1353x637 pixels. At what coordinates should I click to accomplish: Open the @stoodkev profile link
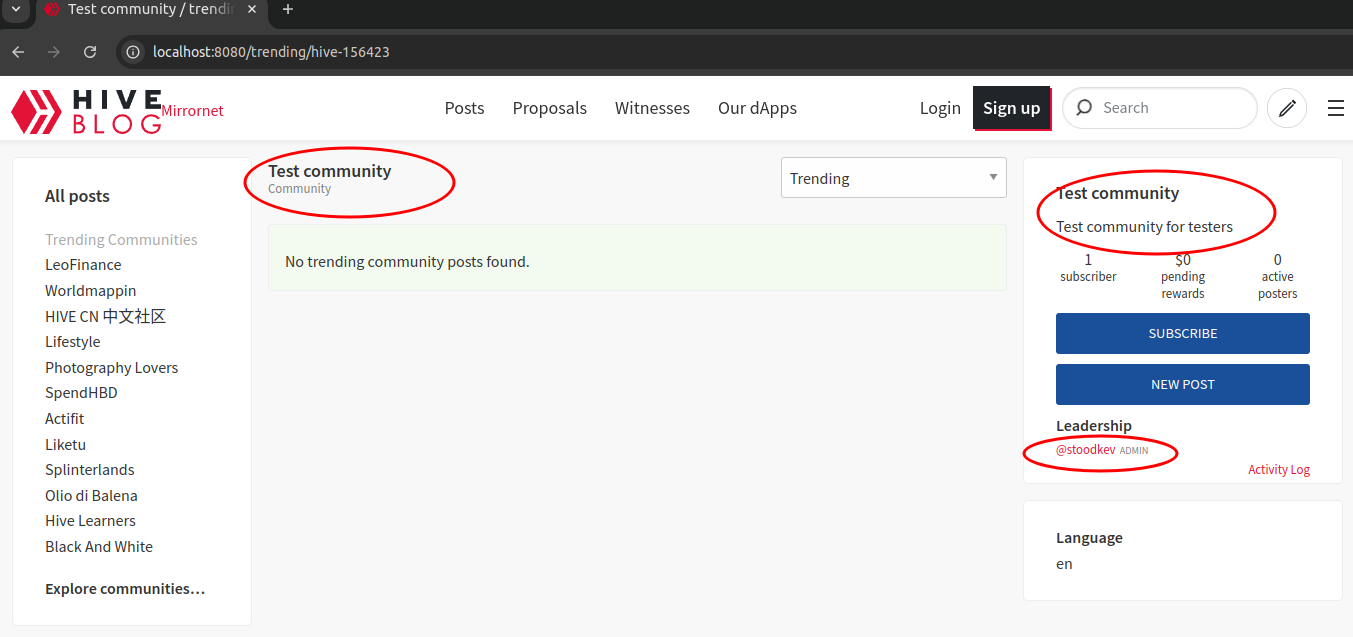[1085, 450]
